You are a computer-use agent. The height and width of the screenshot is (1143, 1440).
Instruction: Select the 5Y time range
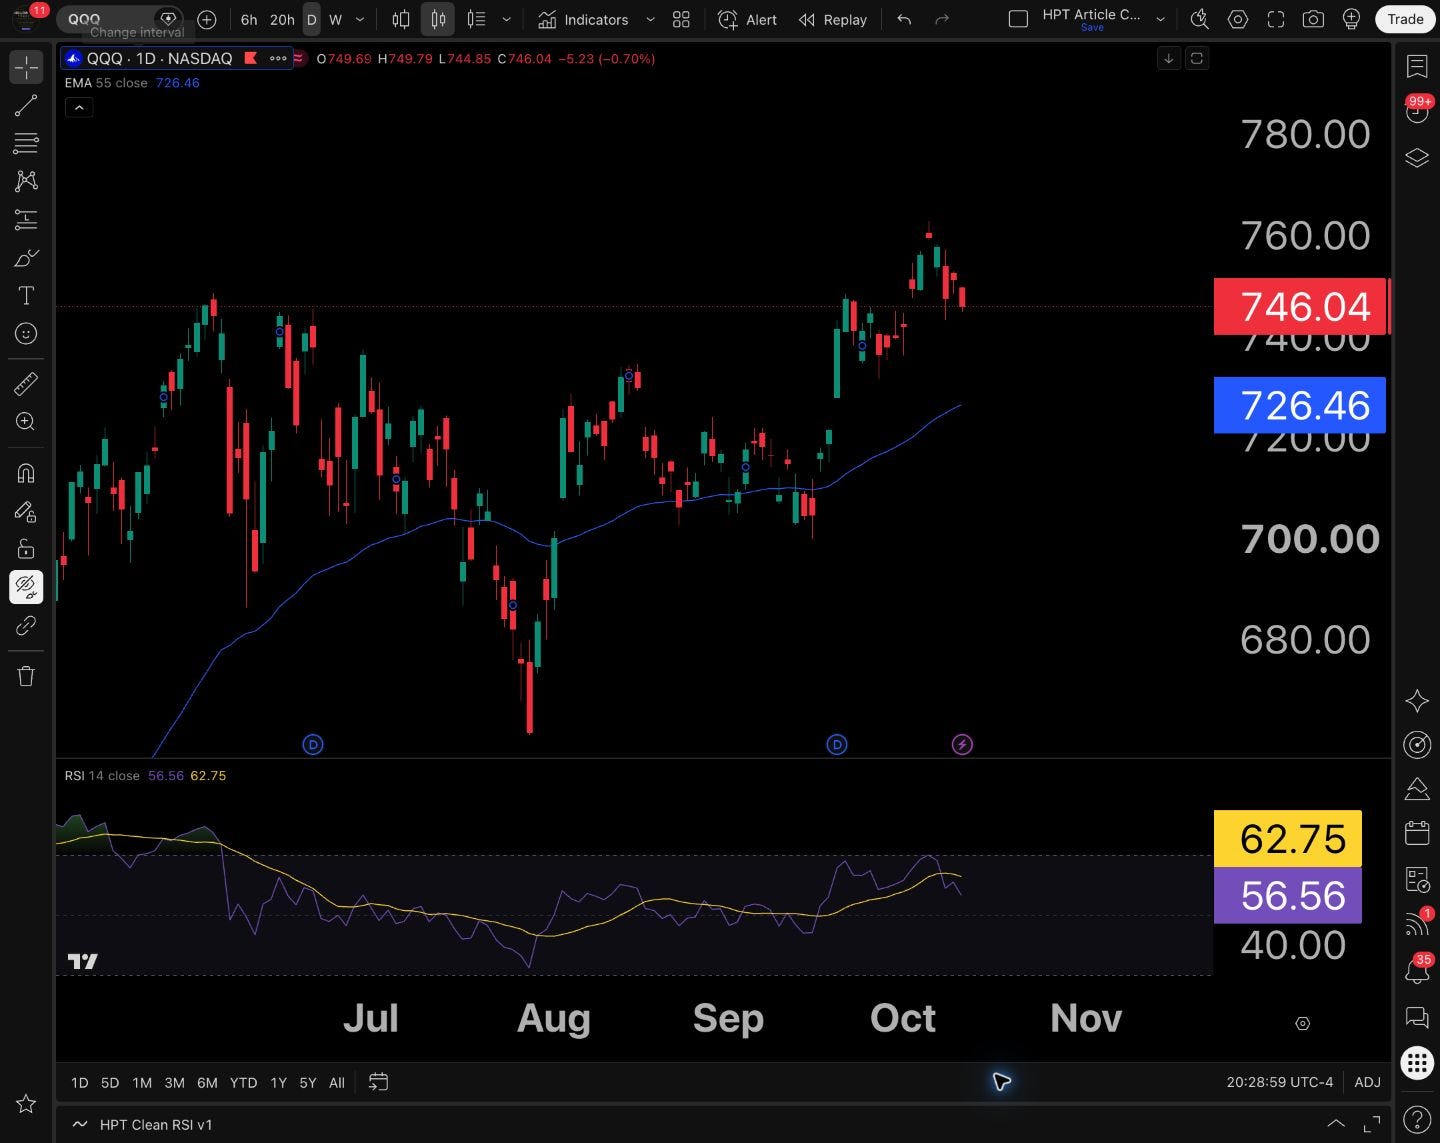click(308, 1082)
